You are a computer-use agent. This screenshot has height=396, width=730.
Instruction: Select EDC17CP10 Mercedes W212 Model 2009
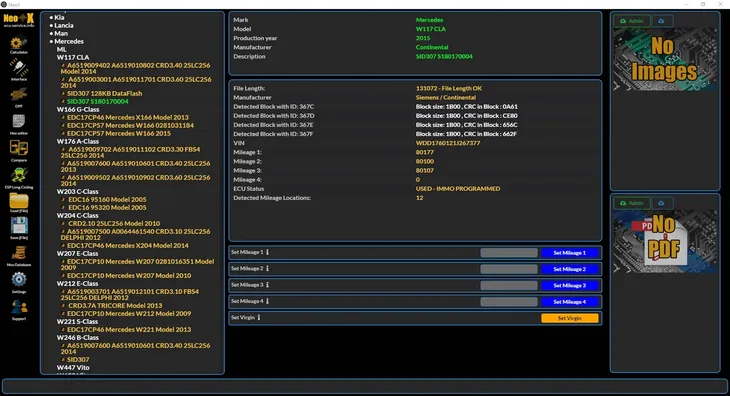(129, 313)
